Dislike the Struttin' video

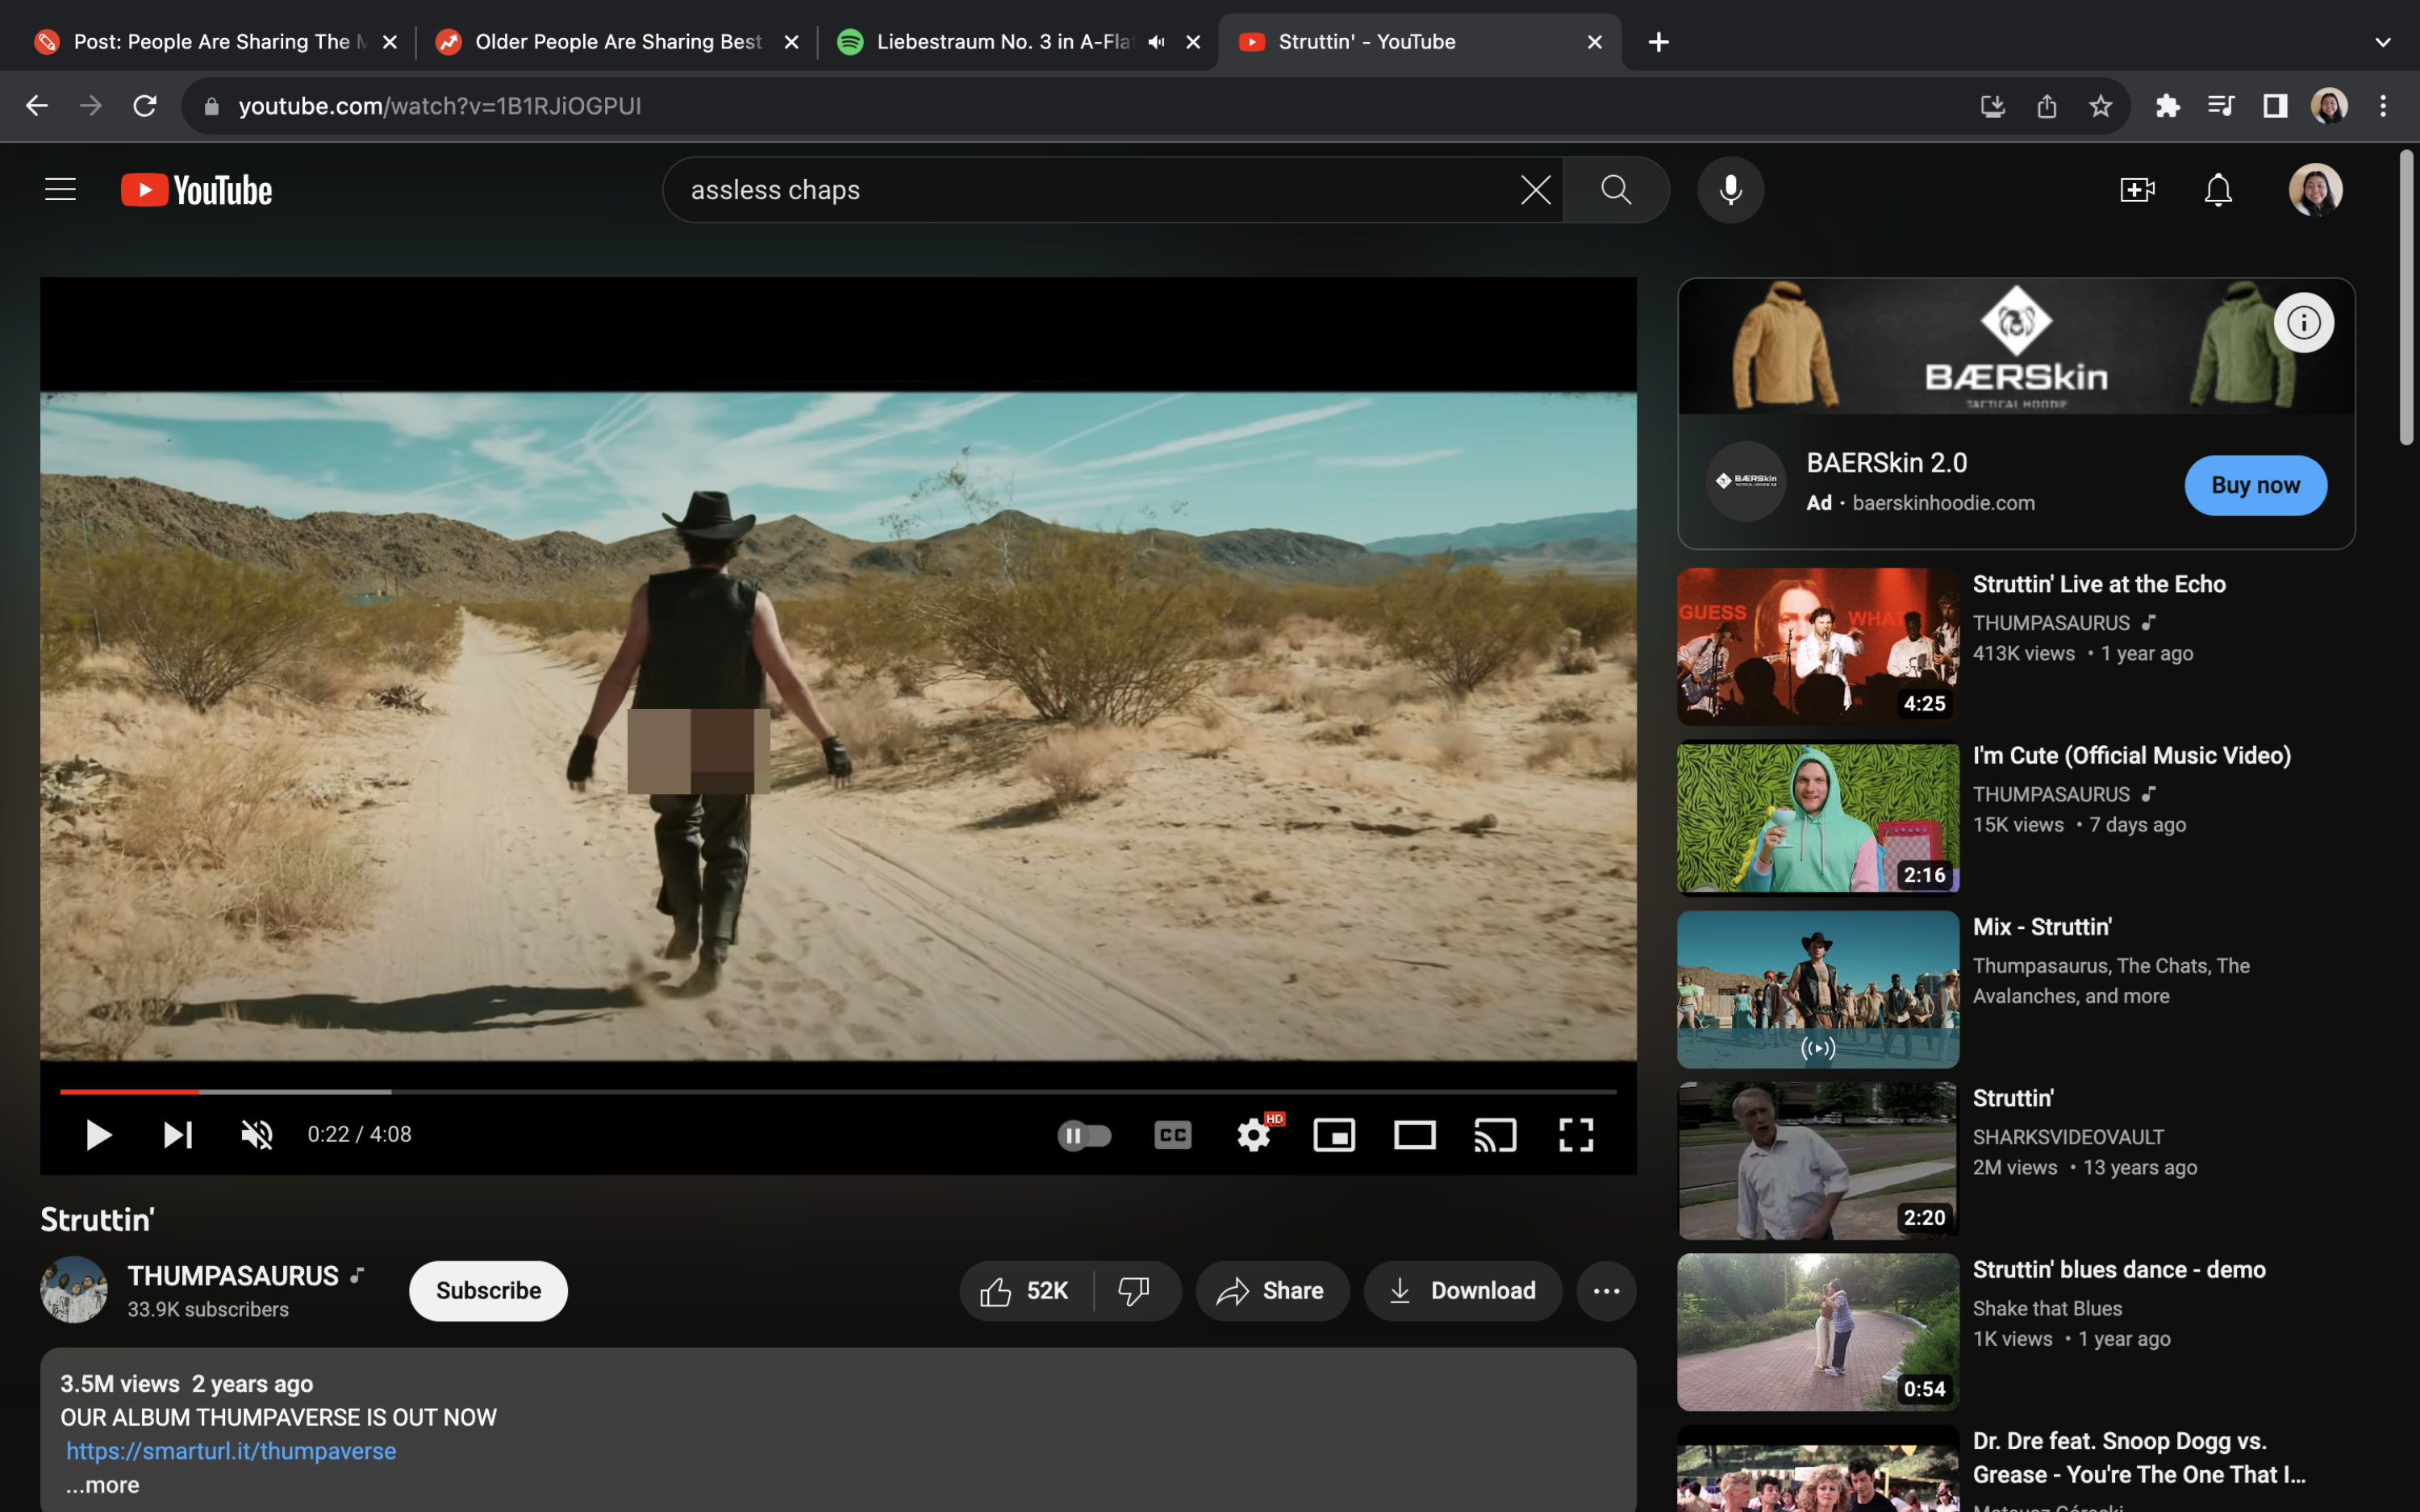(1133, 1291)
